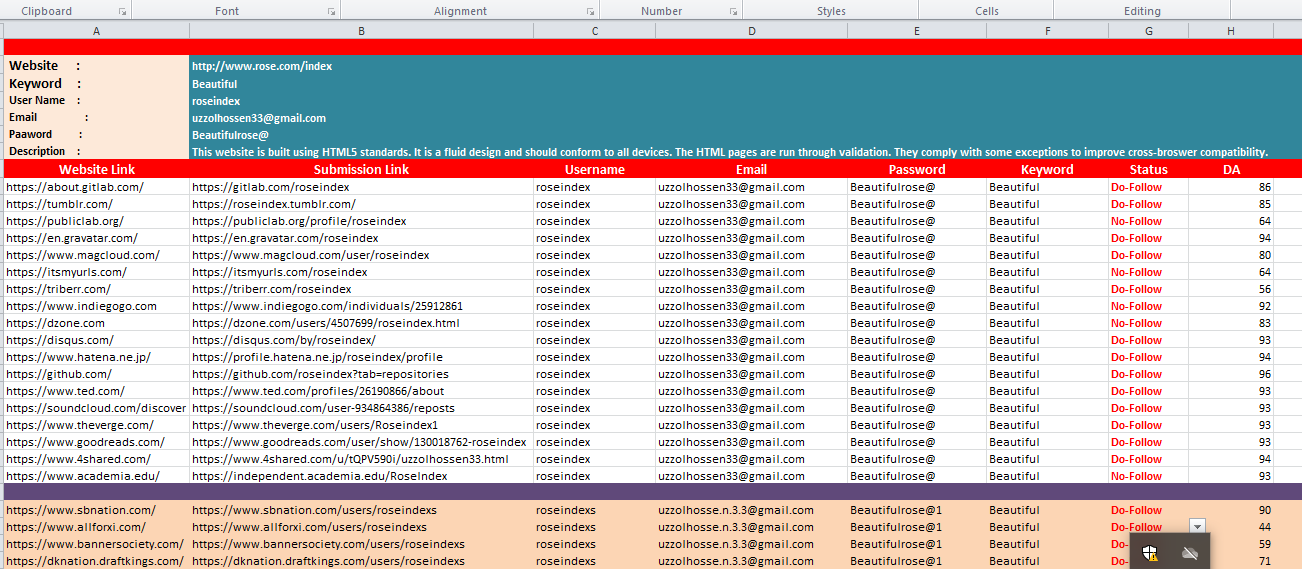This screenshot has height=569, width=1302.
Task: Select https://www.academia.edu/ website cell
Action: coord(96,476)
